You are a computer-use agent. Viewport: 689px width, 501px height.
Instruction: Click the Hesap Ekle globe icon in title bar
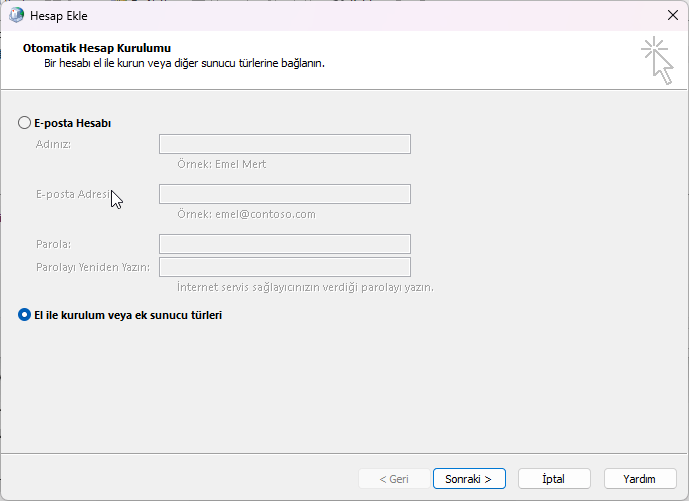pyautogui.click(x=17, y=15)
